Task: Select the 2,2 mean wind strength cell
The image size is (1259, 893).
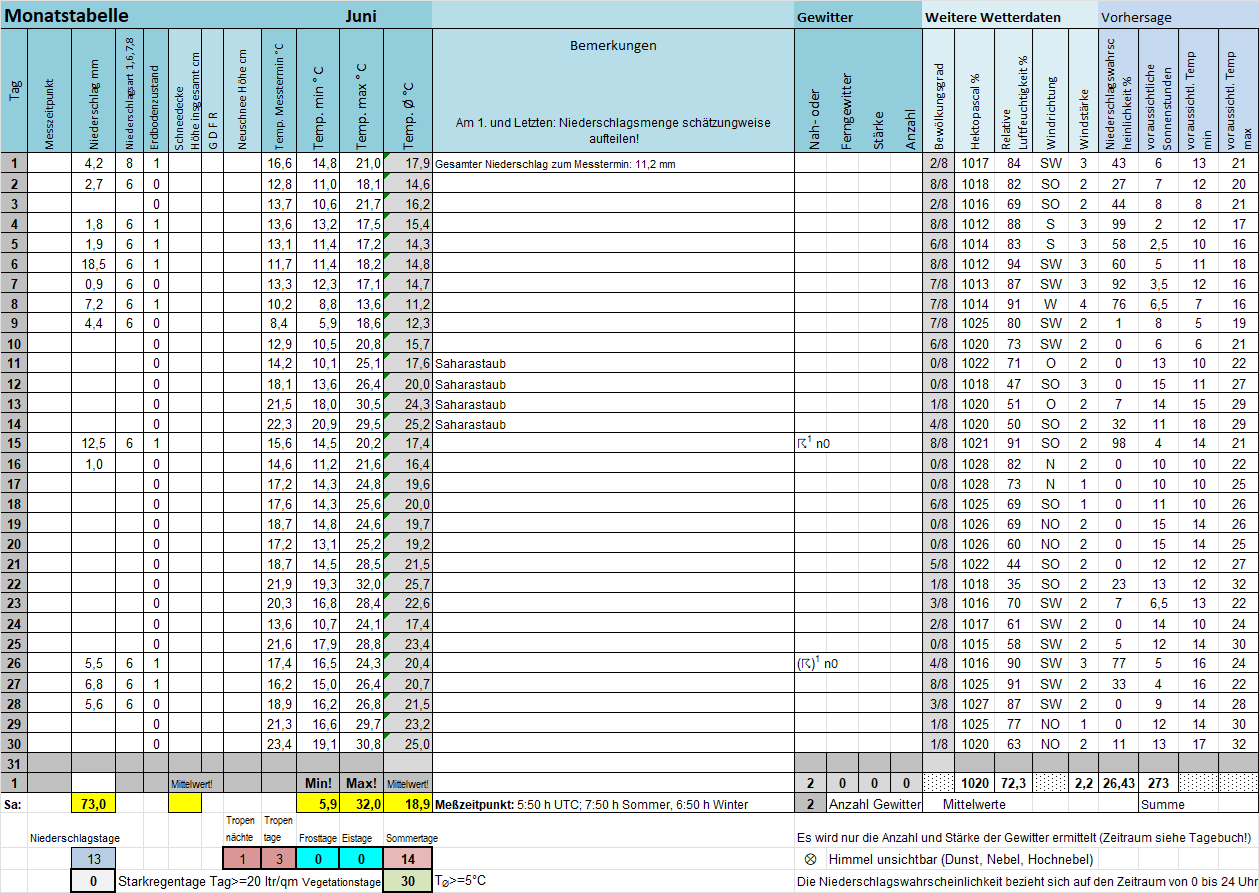Action: coord(1083,783)
